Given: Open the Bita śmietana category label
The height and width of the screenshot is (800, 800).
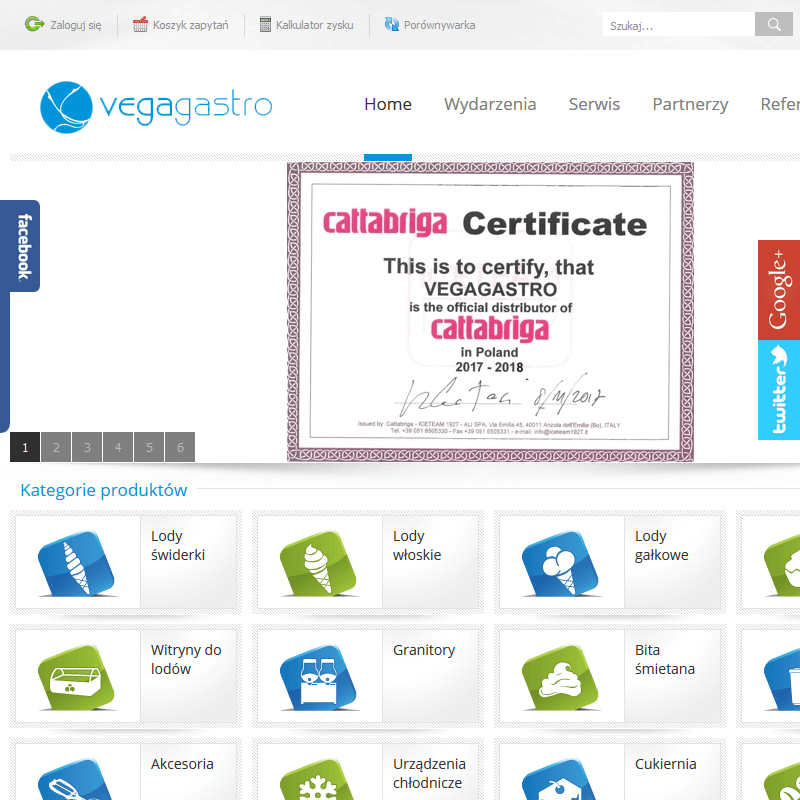Looking at the screenshot, I should tap(664, 659).
